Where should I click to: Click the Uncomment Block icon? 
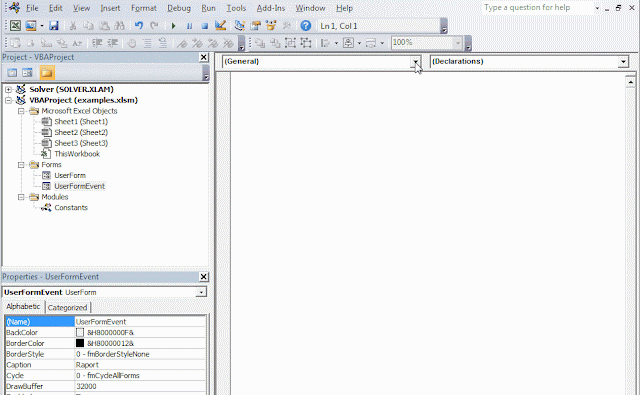pyautogui.click(x=162, y=43)
